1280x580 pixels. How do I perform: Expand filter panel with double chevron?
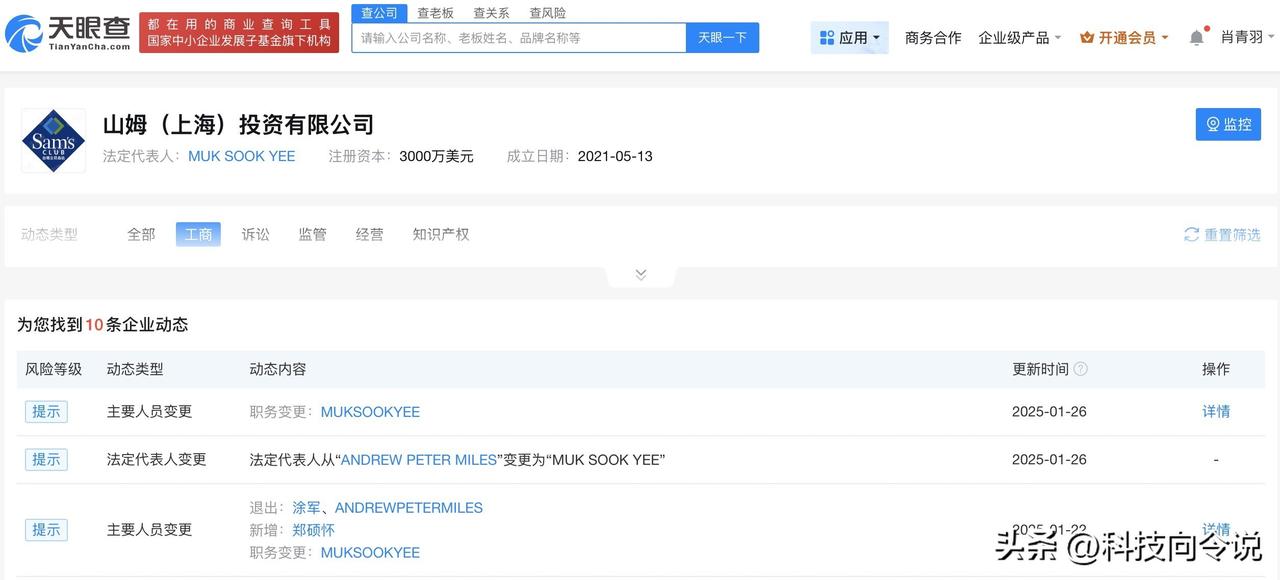(641, 274)
